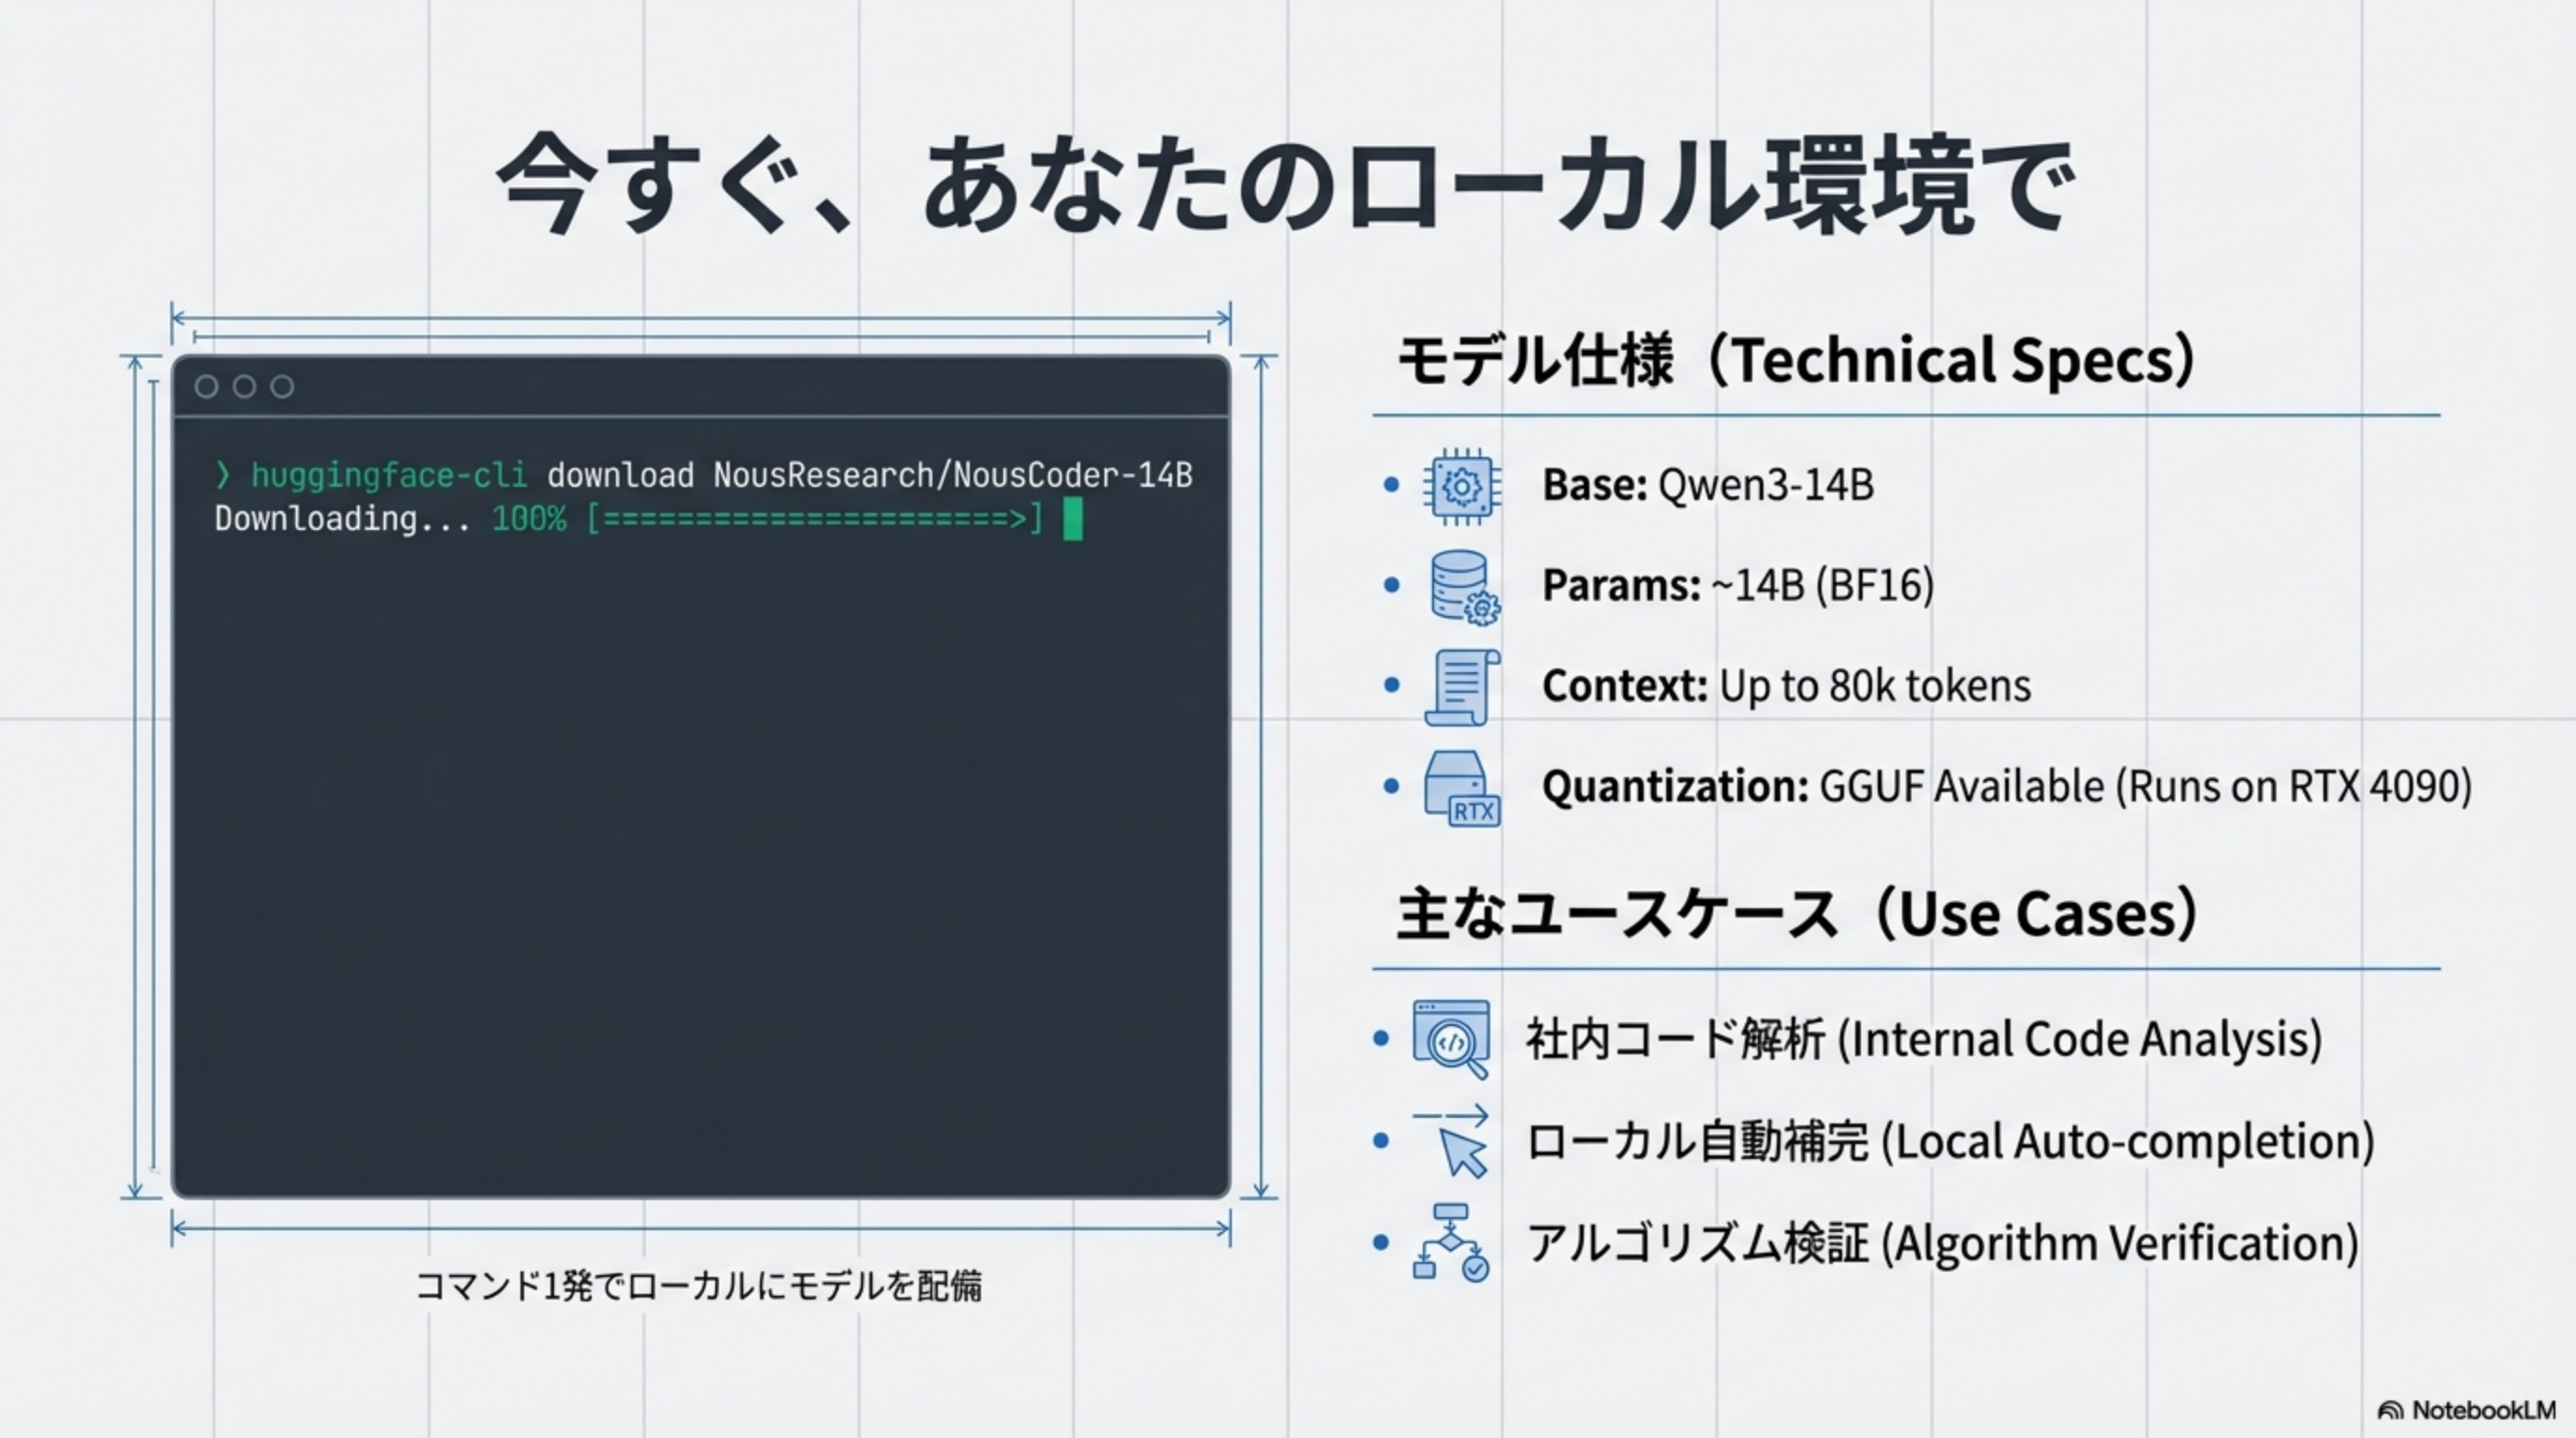Click the Technical Specs heading
The height and width of the screenshot is (1438, 2576).
tap(1795, 360)
